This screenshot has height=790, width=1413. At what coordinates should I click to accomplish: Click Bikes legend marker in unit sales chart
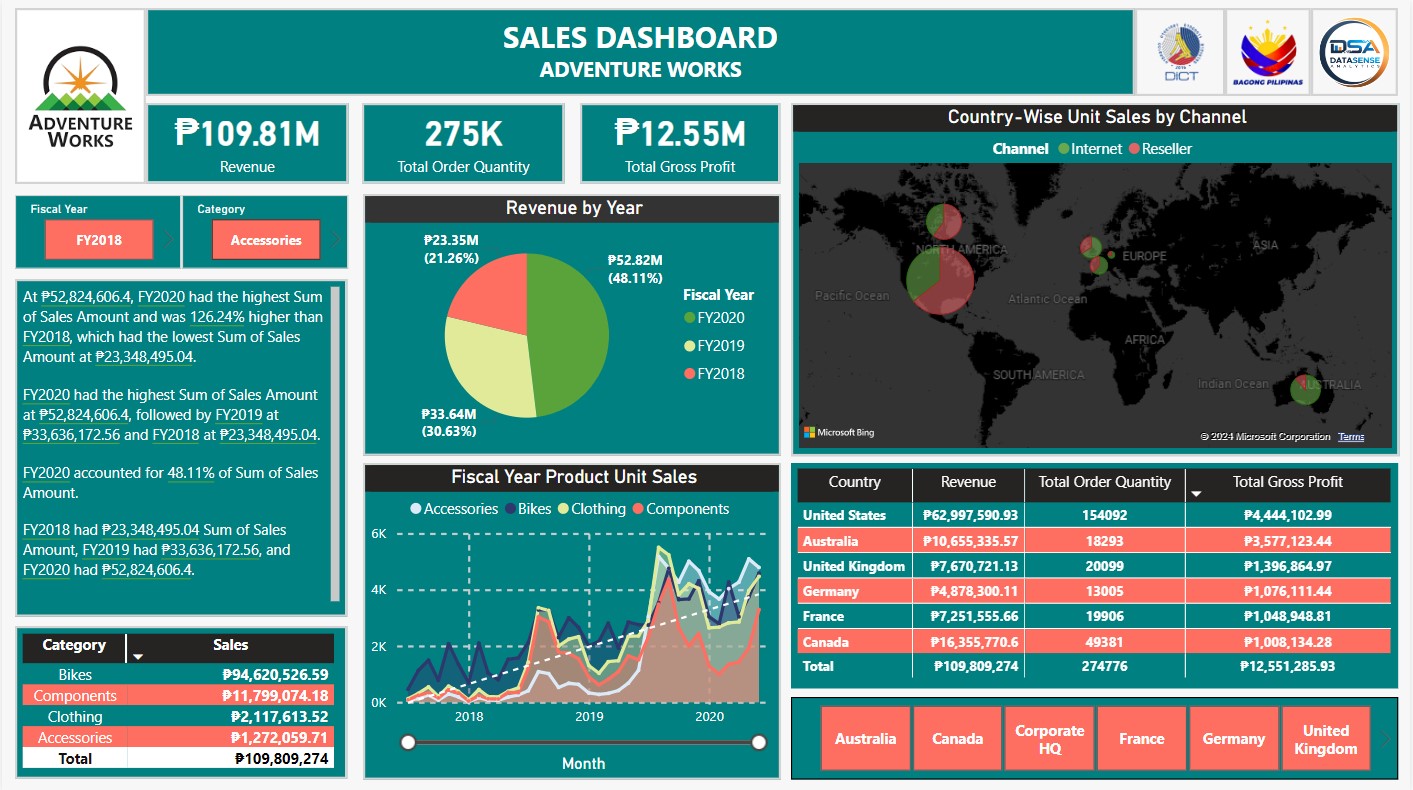(510, 509)
